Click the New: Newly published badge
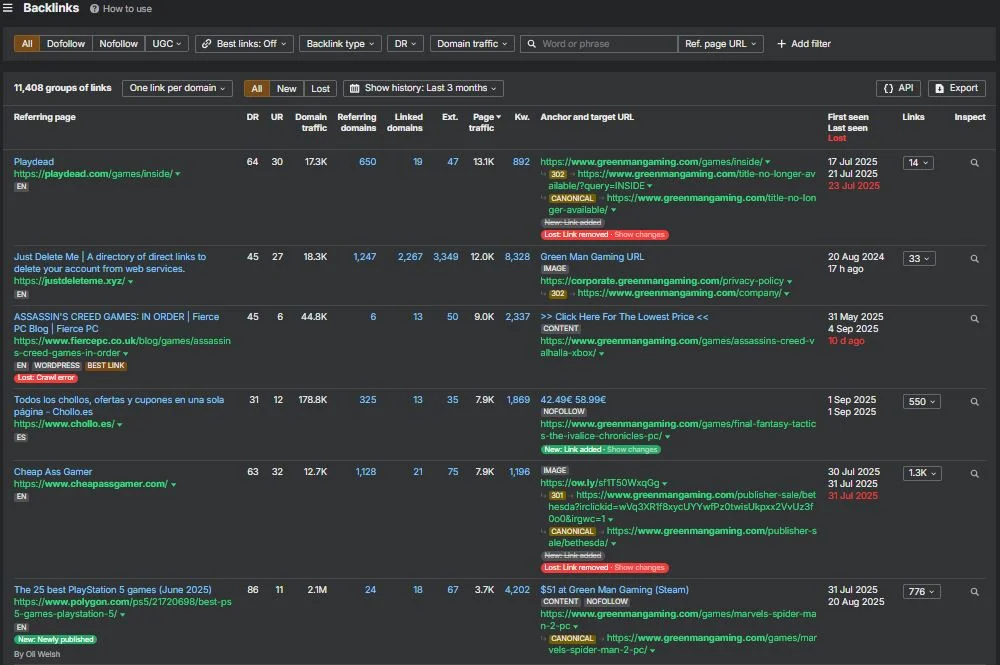This screenshot has width=1000, height=665. click(x=55, y=639)
